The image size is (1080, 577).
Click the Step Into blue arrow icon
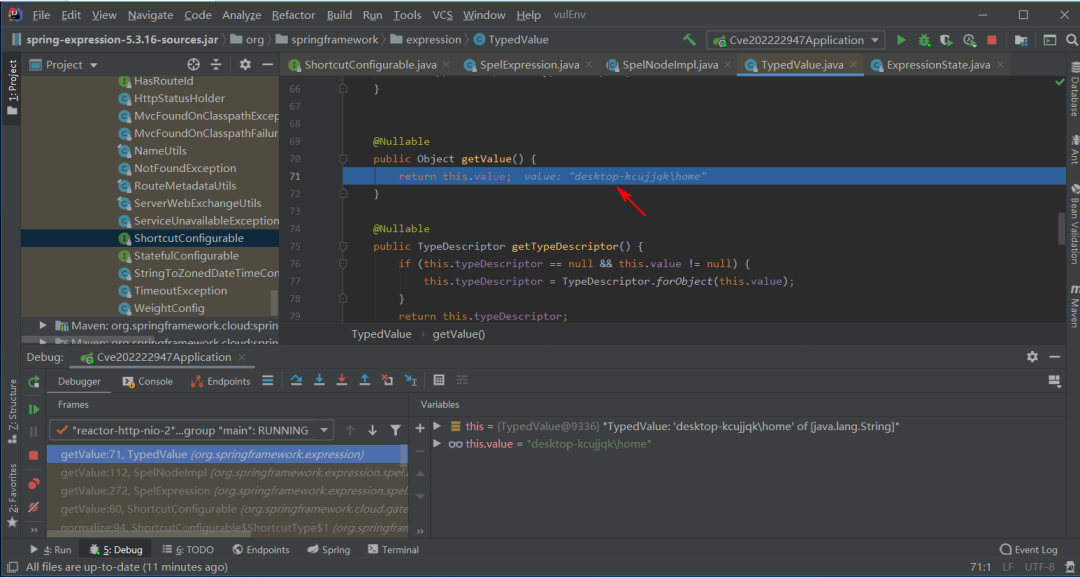(319, 380)
